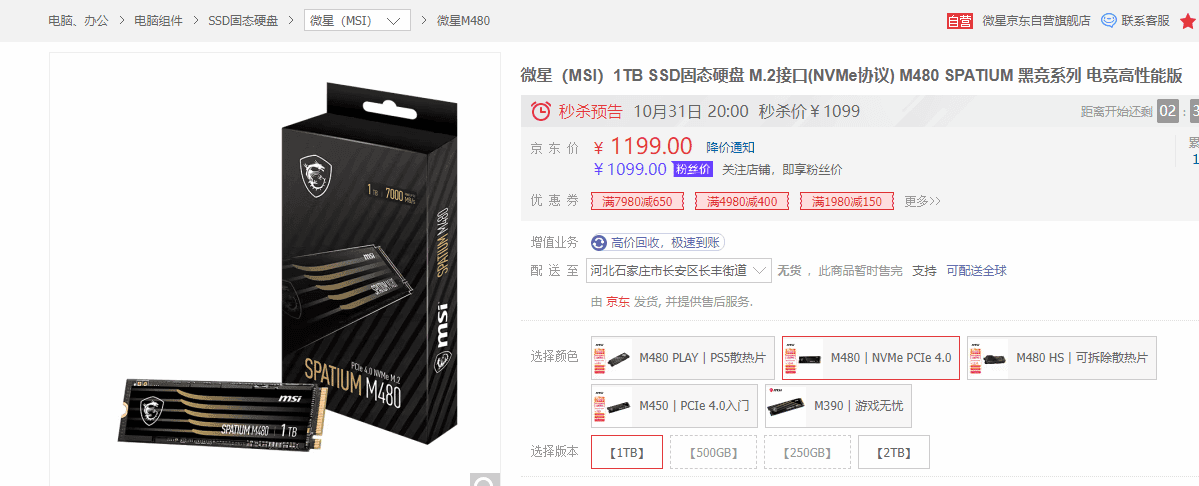
Task: Expand 更多>> coupons
Action: click(x=923, y=201)
